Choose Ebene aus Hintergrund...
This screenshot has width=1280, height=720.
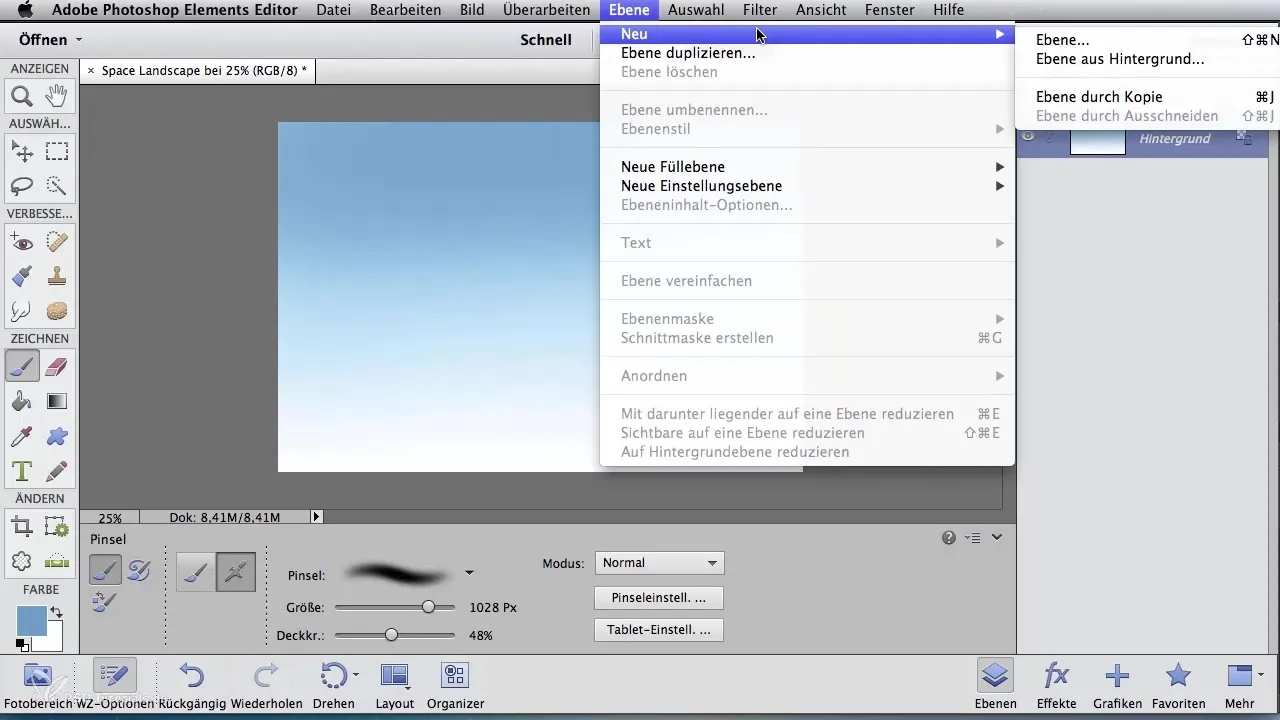[x=1120, y=59]
